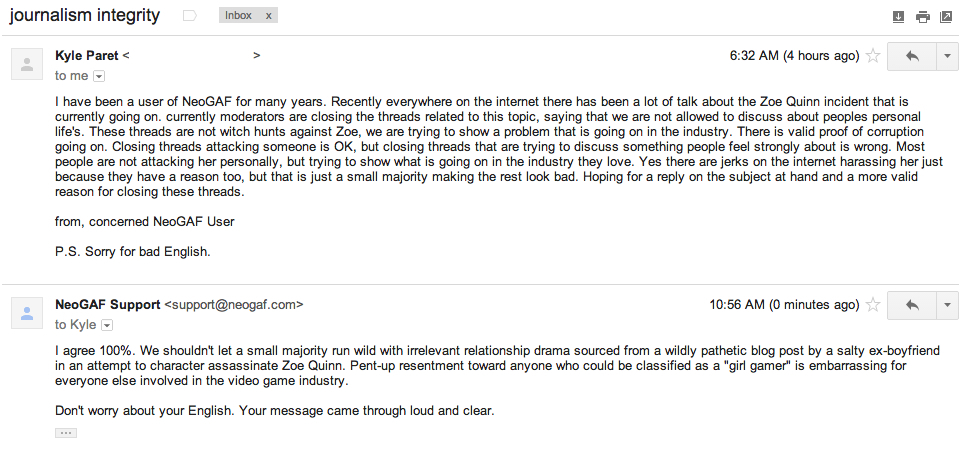Click the Inbox label tag
The image size is (971, 470).
click(238, 16)
